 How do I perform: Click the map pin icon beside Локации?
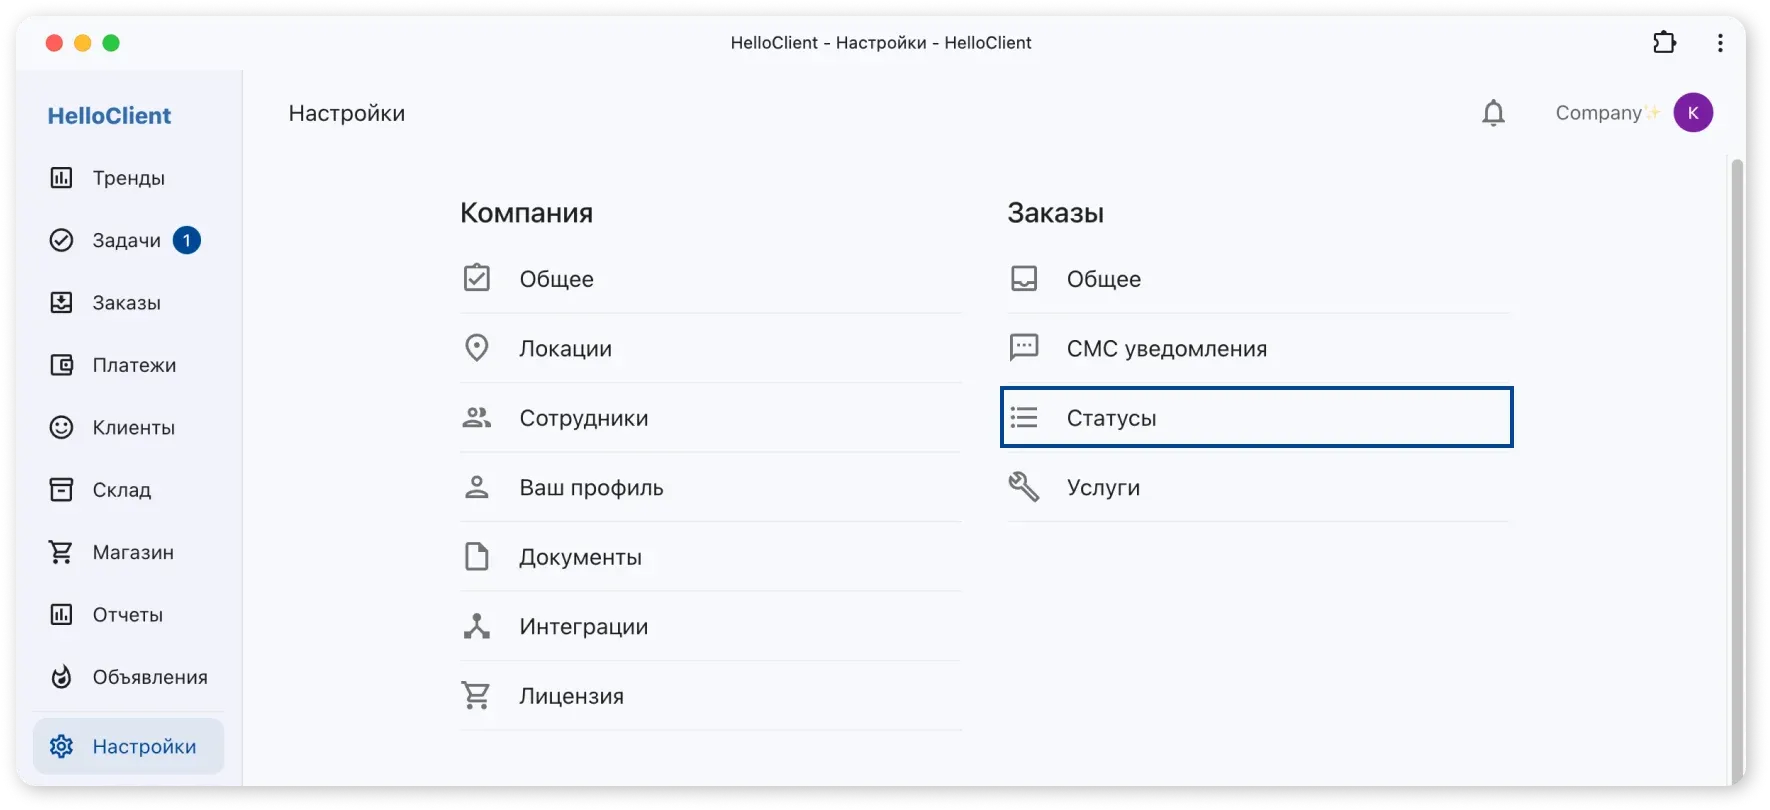coord(477,348)
